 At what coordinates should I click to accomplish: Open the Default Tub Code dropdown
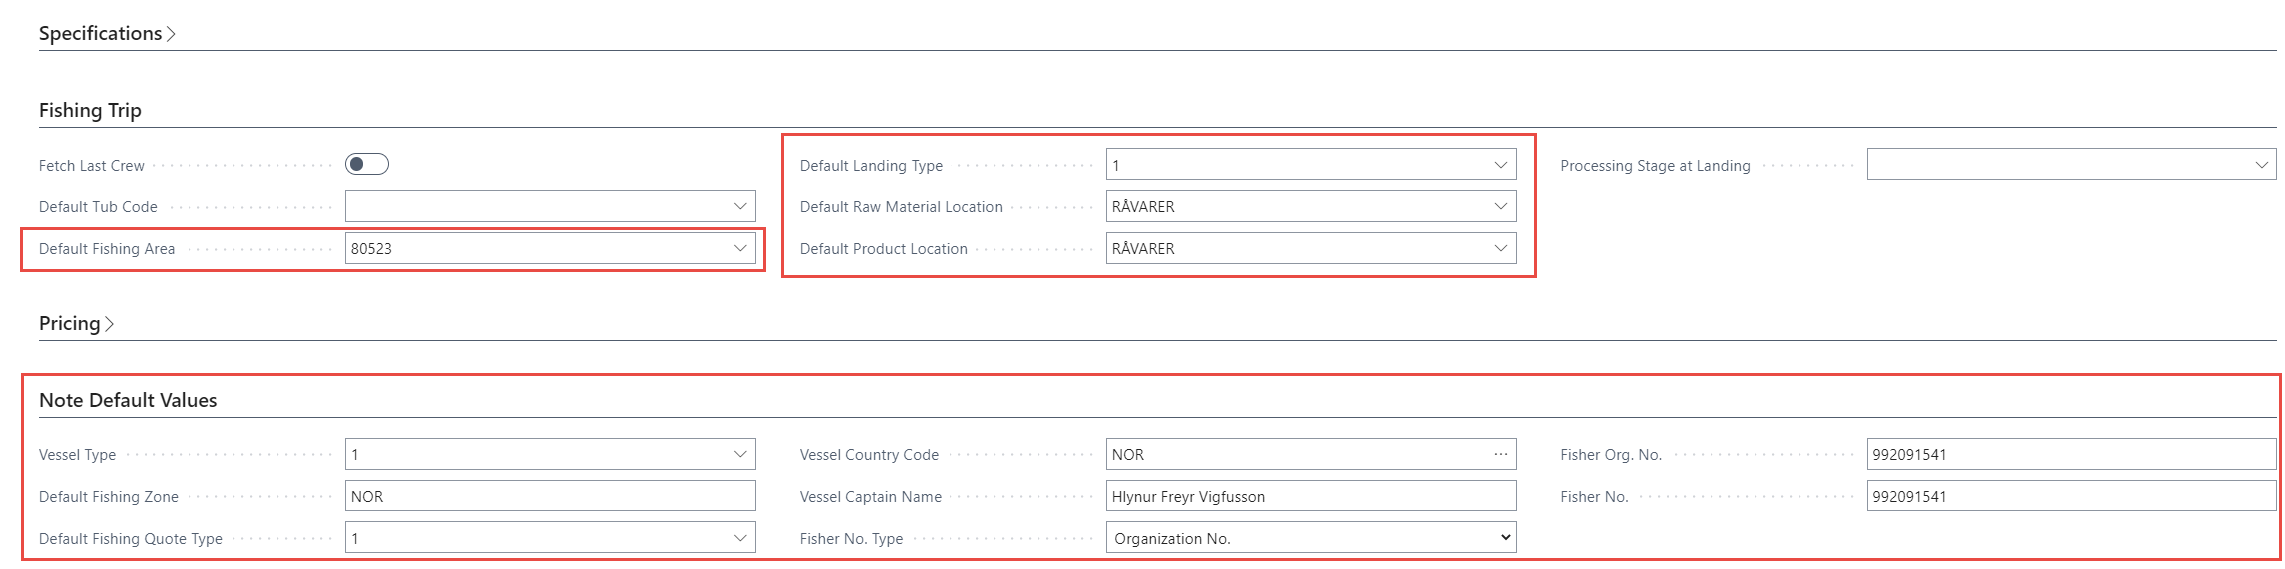(739, 207)
